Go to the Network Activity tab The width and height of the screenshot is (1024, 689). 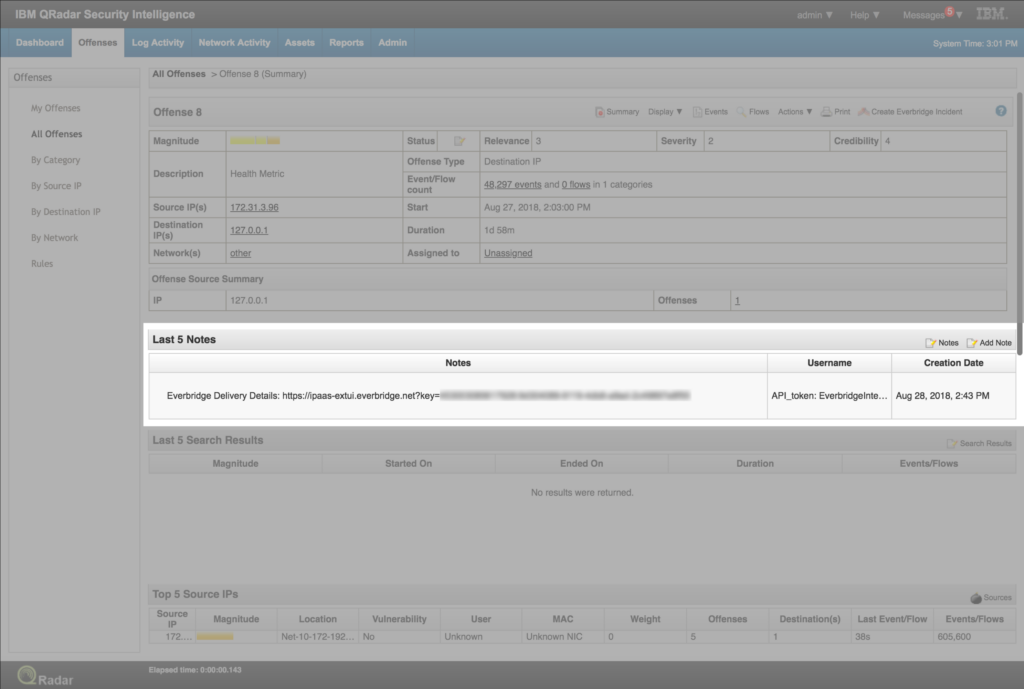pyautogui.click(x=234, y=42)
